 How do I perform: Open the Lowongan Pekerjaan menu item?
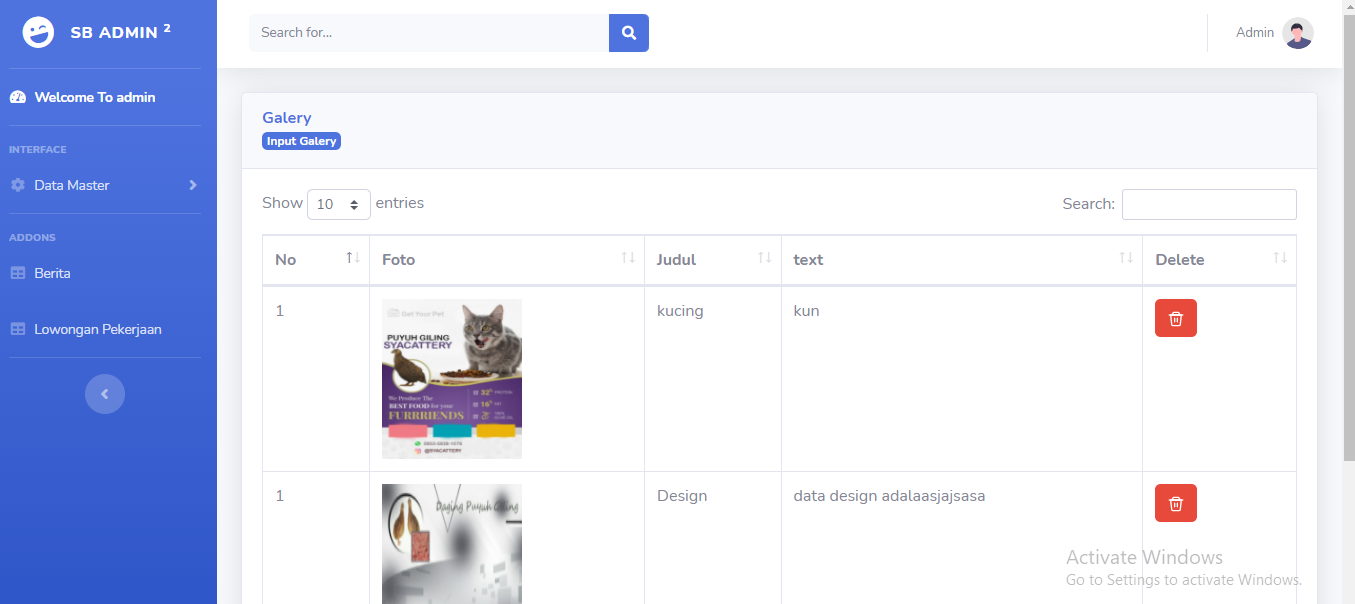[98, 329]
